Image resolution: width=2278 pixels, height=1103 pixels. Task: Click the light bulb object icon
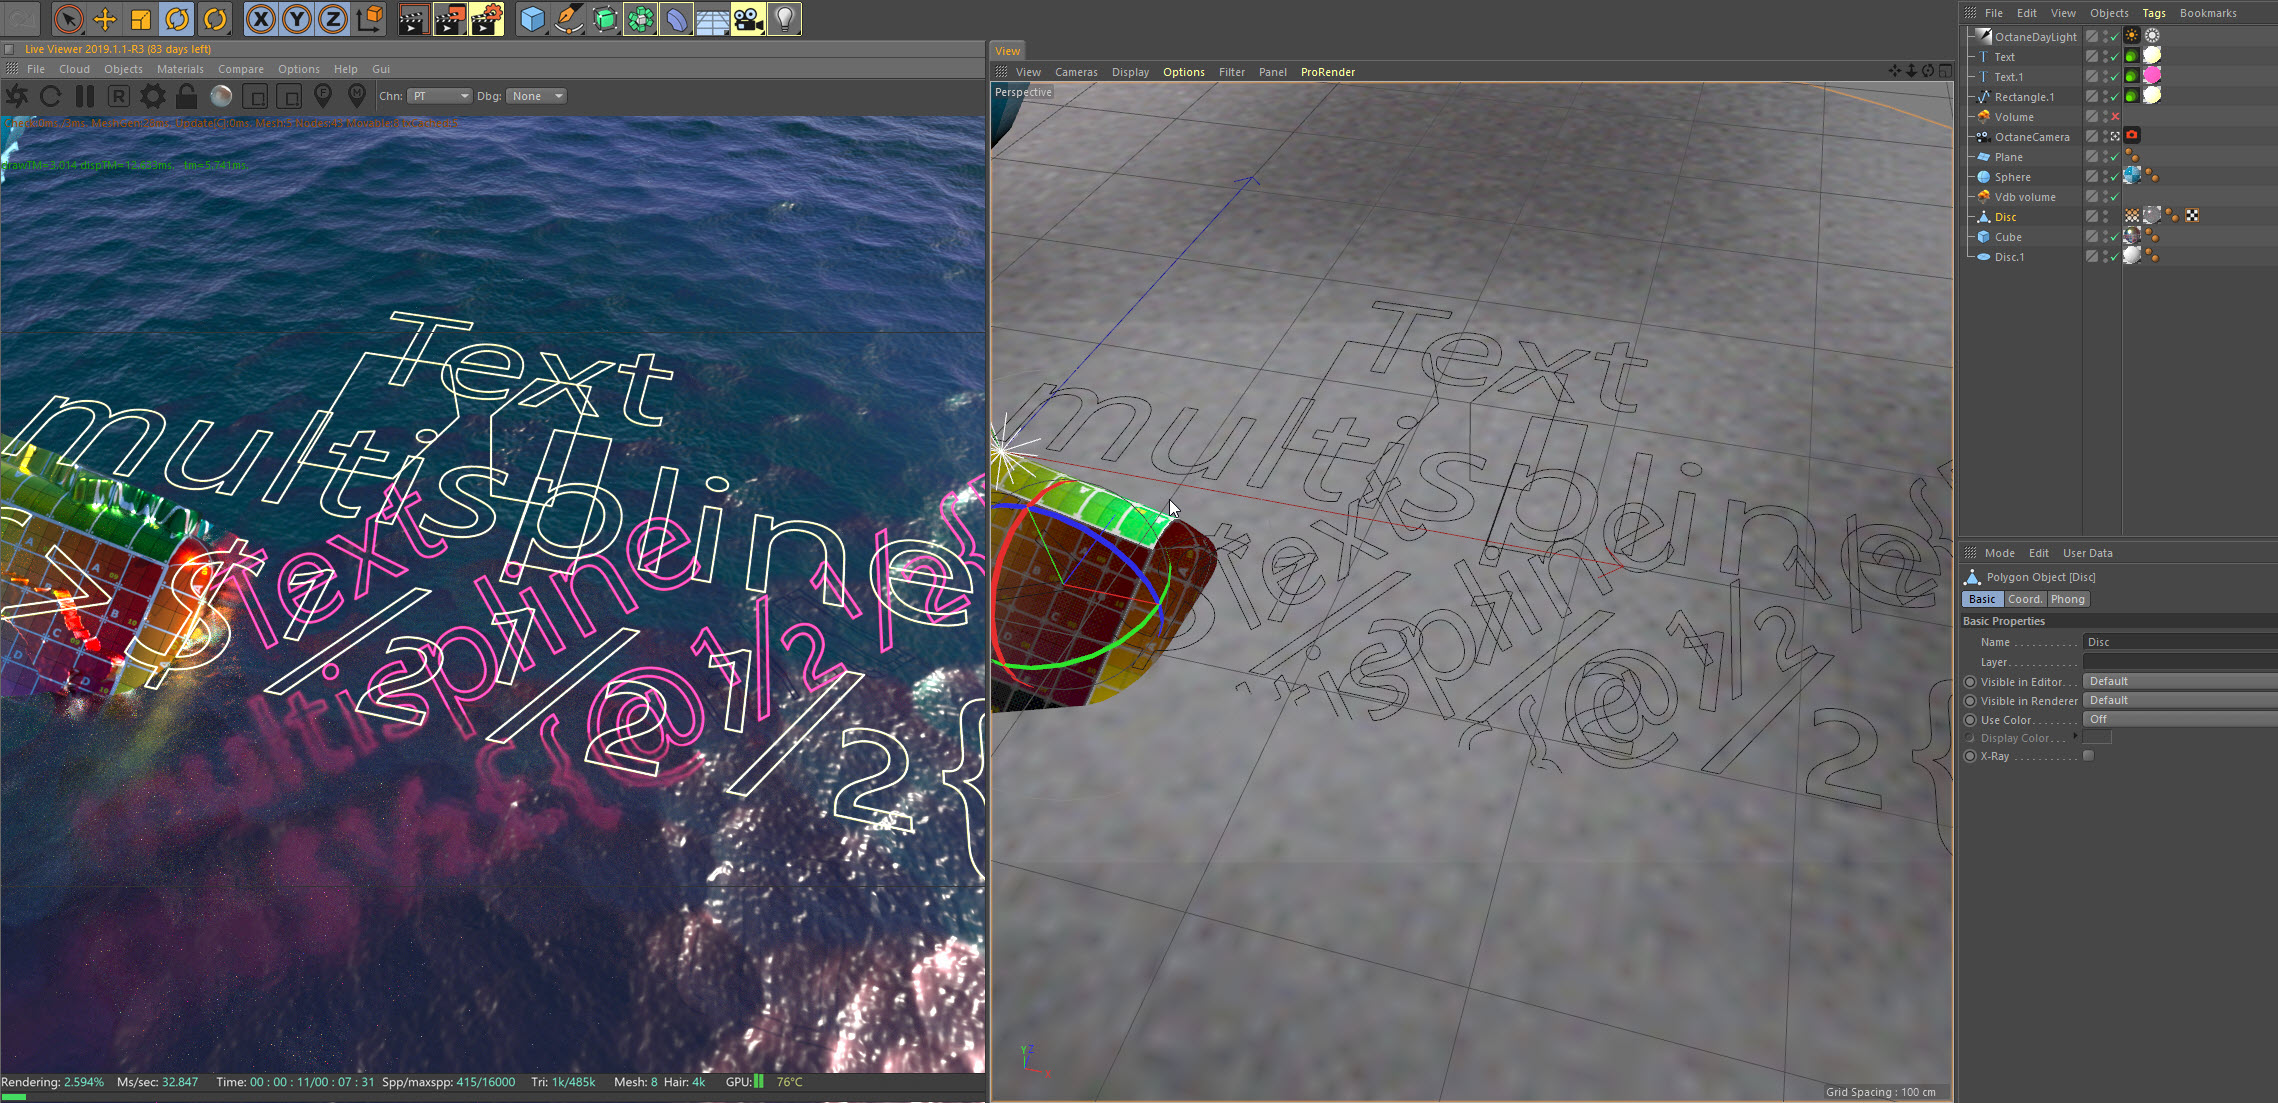coord(785,19)
